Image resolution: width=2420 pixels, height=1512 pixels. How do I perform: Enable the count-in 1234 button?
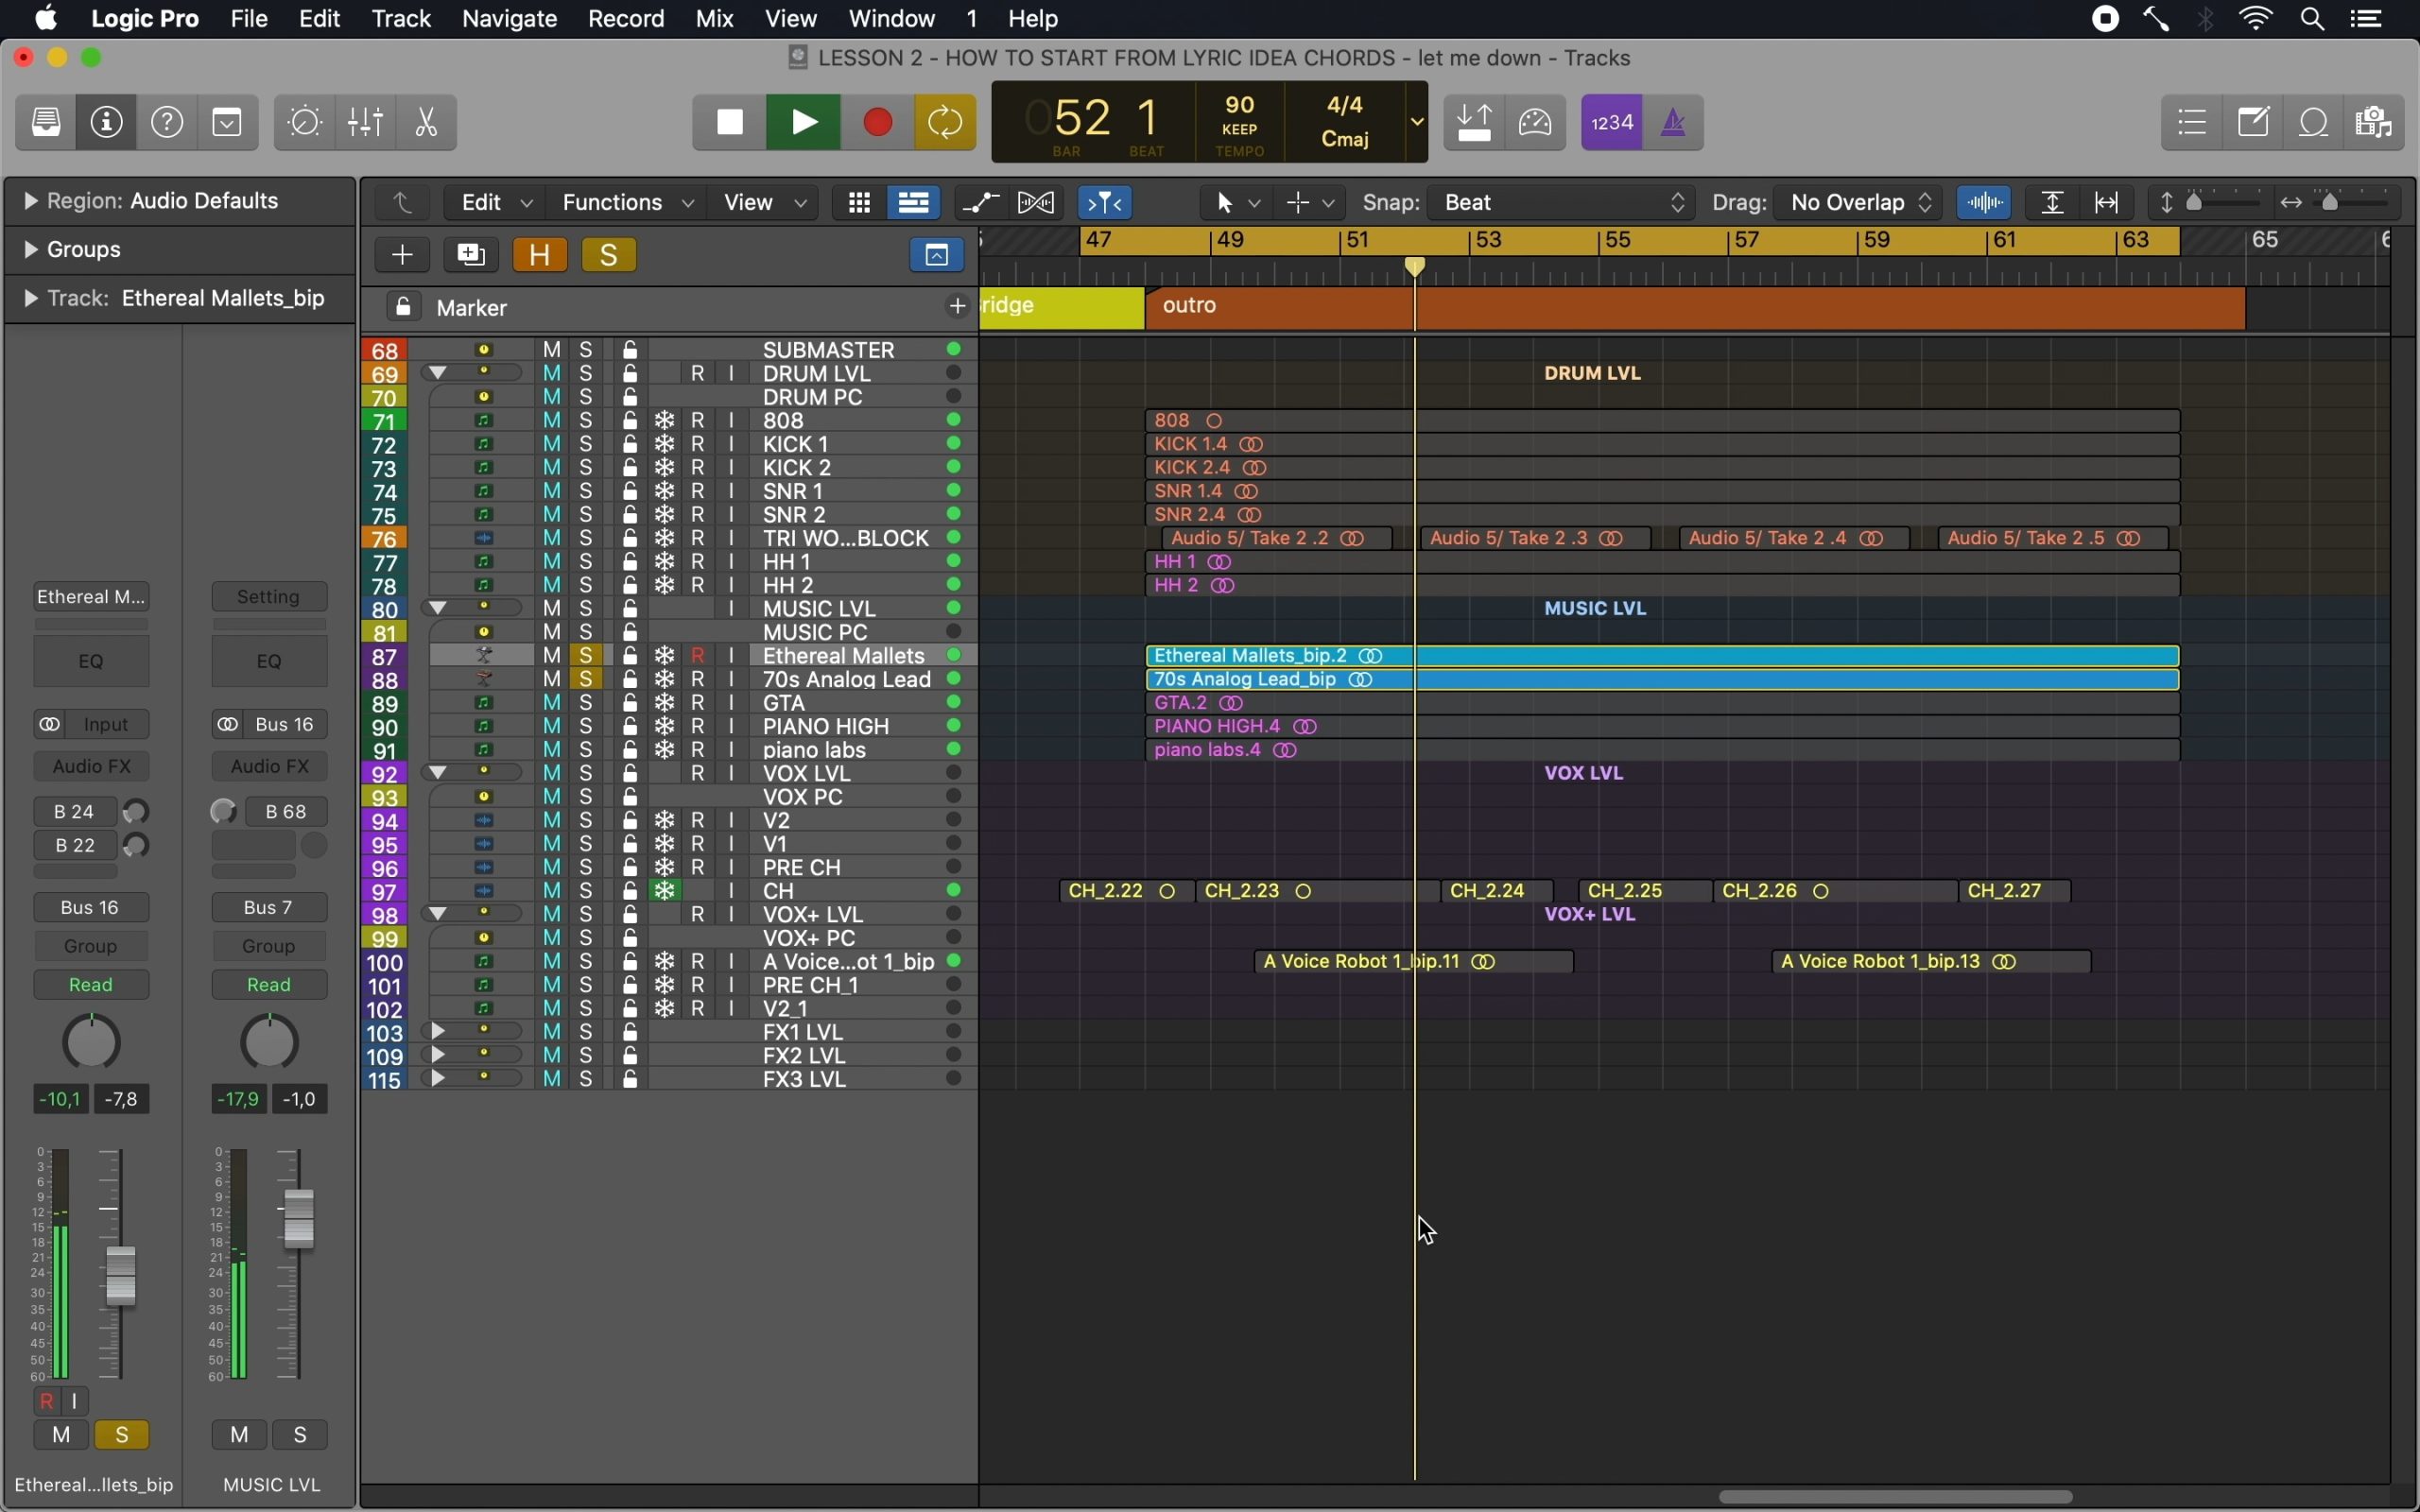[x=1612, y=123]
